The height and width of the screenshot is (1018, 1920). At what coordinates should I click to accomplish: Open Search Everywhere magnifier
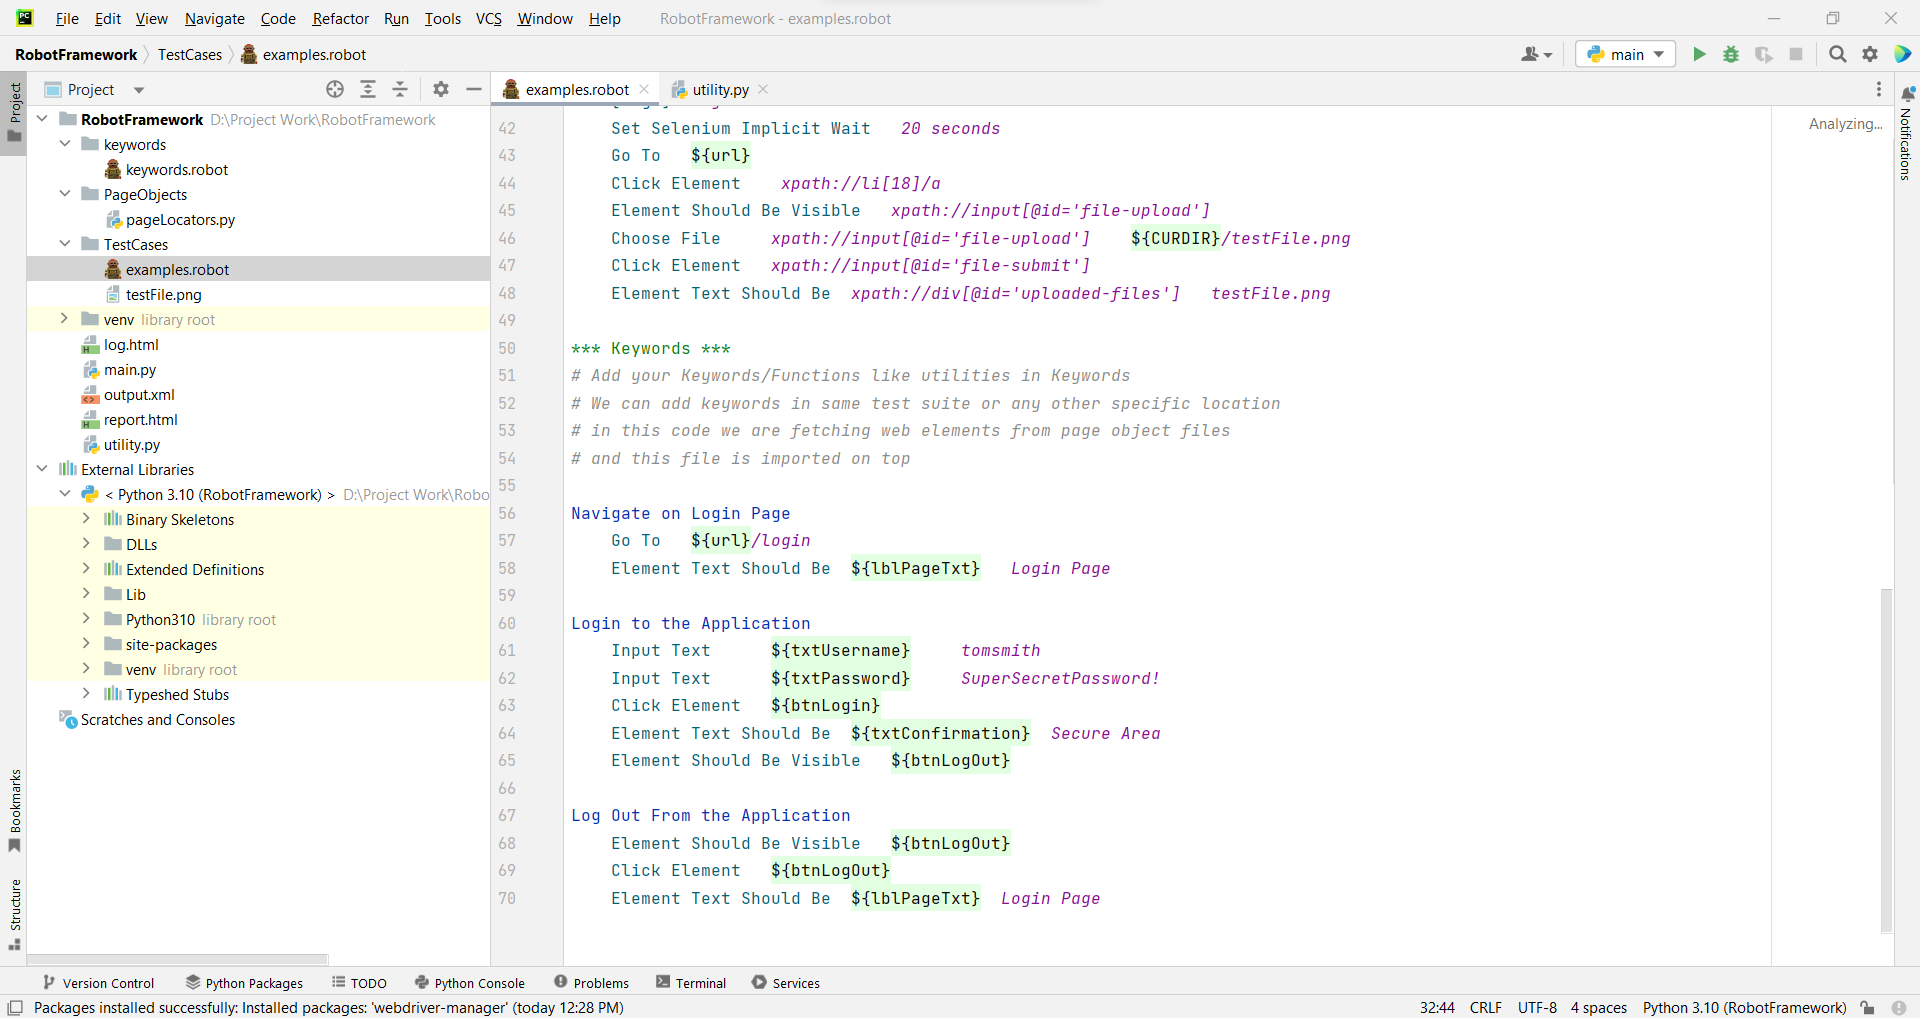(1838, 54)
